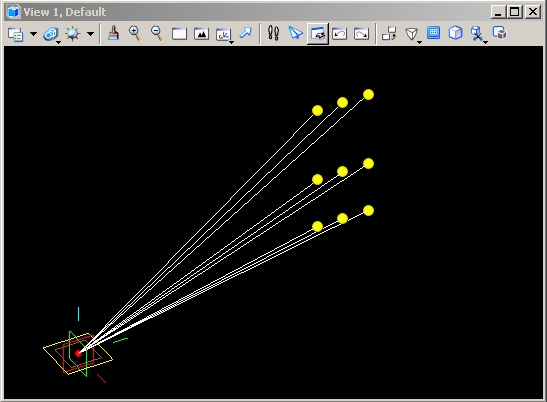Adjust view brightness via the sun icon
547x402 pixels.
73,34
